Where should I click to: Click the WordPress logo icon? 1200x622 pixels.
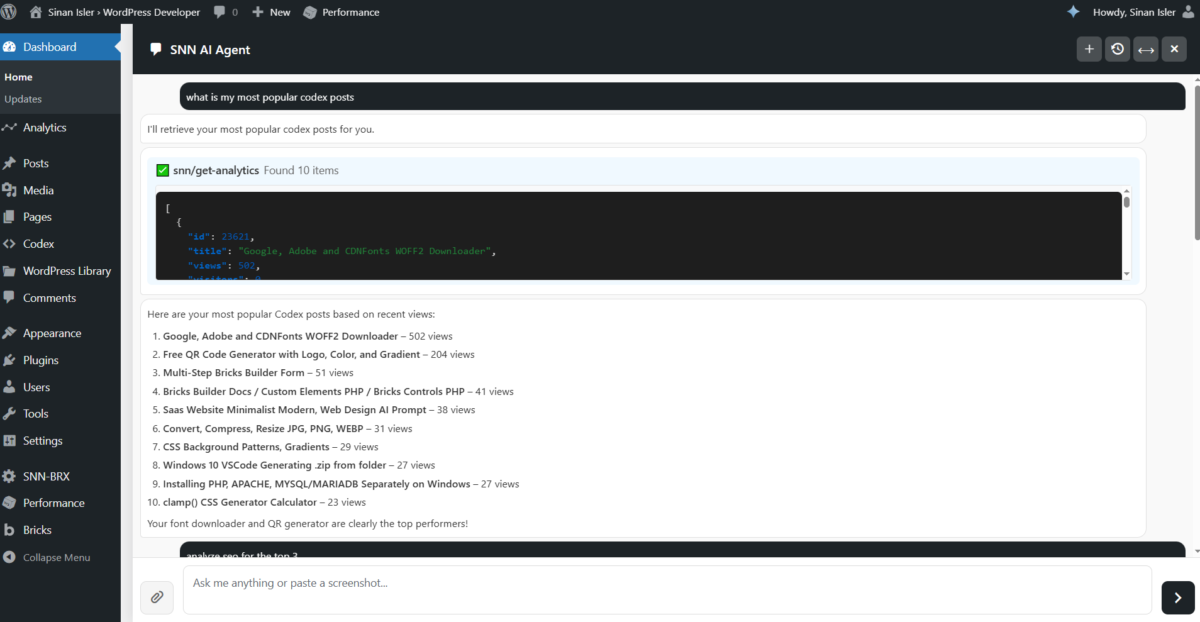[10, 12]
